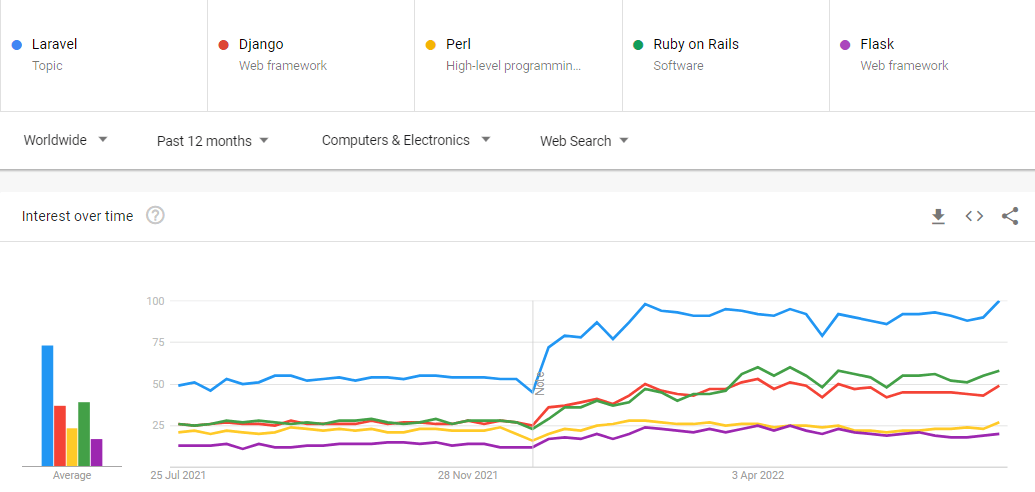Click the red Django color dot
This screenshot has height=492, width=1035.
[224, 45]
